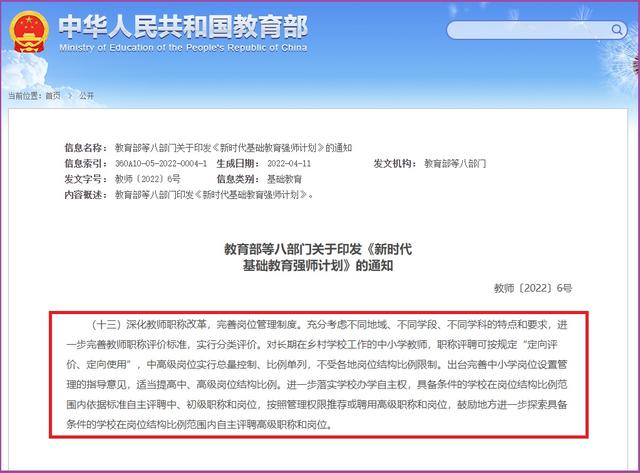The height and width of the screenshot is (473, 640).
Task: Click the index number 360A10-05-2022-0004-1
Action: (x=161, y=163)
